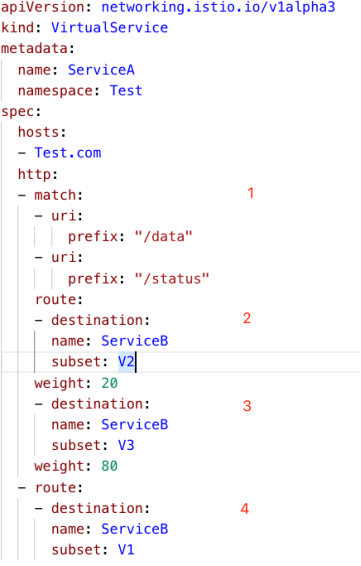This screenshot has height=566, width=361.
Task: Click the ServiceA name value
Action: tap(101, 70)
